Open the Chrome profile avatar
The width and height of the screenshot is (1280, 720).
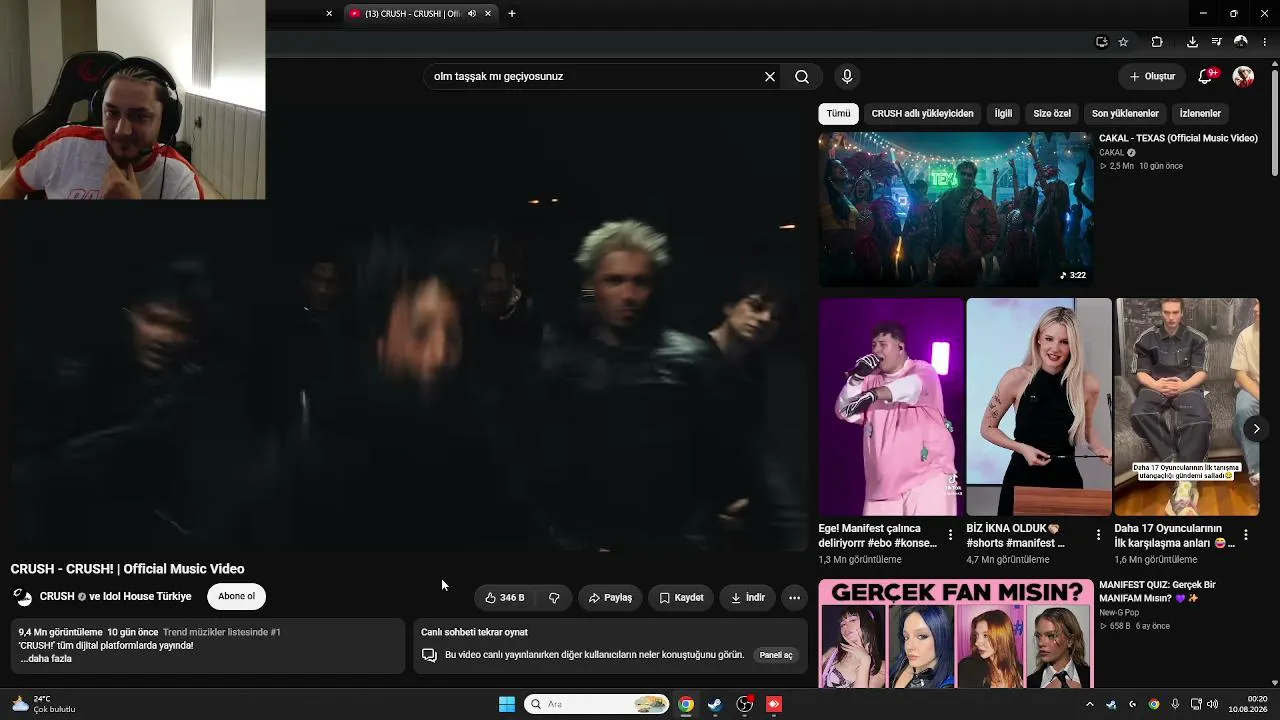coord(1241,42)
